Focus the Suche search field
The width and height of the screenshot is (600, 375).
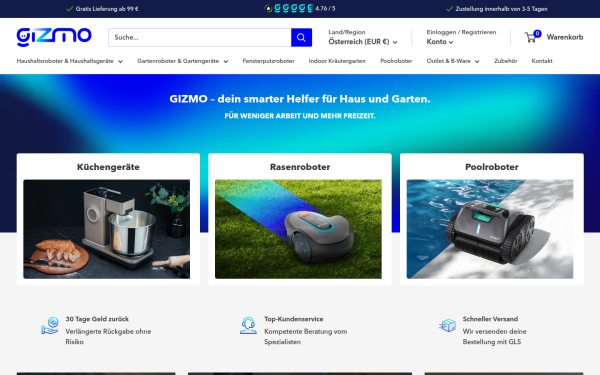(x=200, y=38)
